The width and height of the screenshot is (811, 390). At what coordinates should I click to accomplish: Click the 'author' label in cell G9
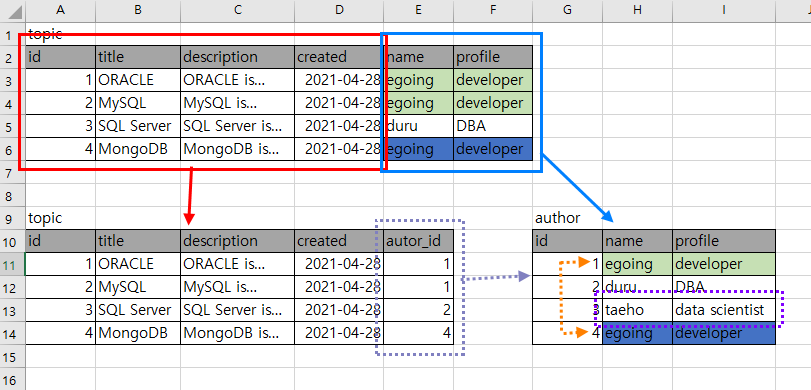click(x=558, y=218)
